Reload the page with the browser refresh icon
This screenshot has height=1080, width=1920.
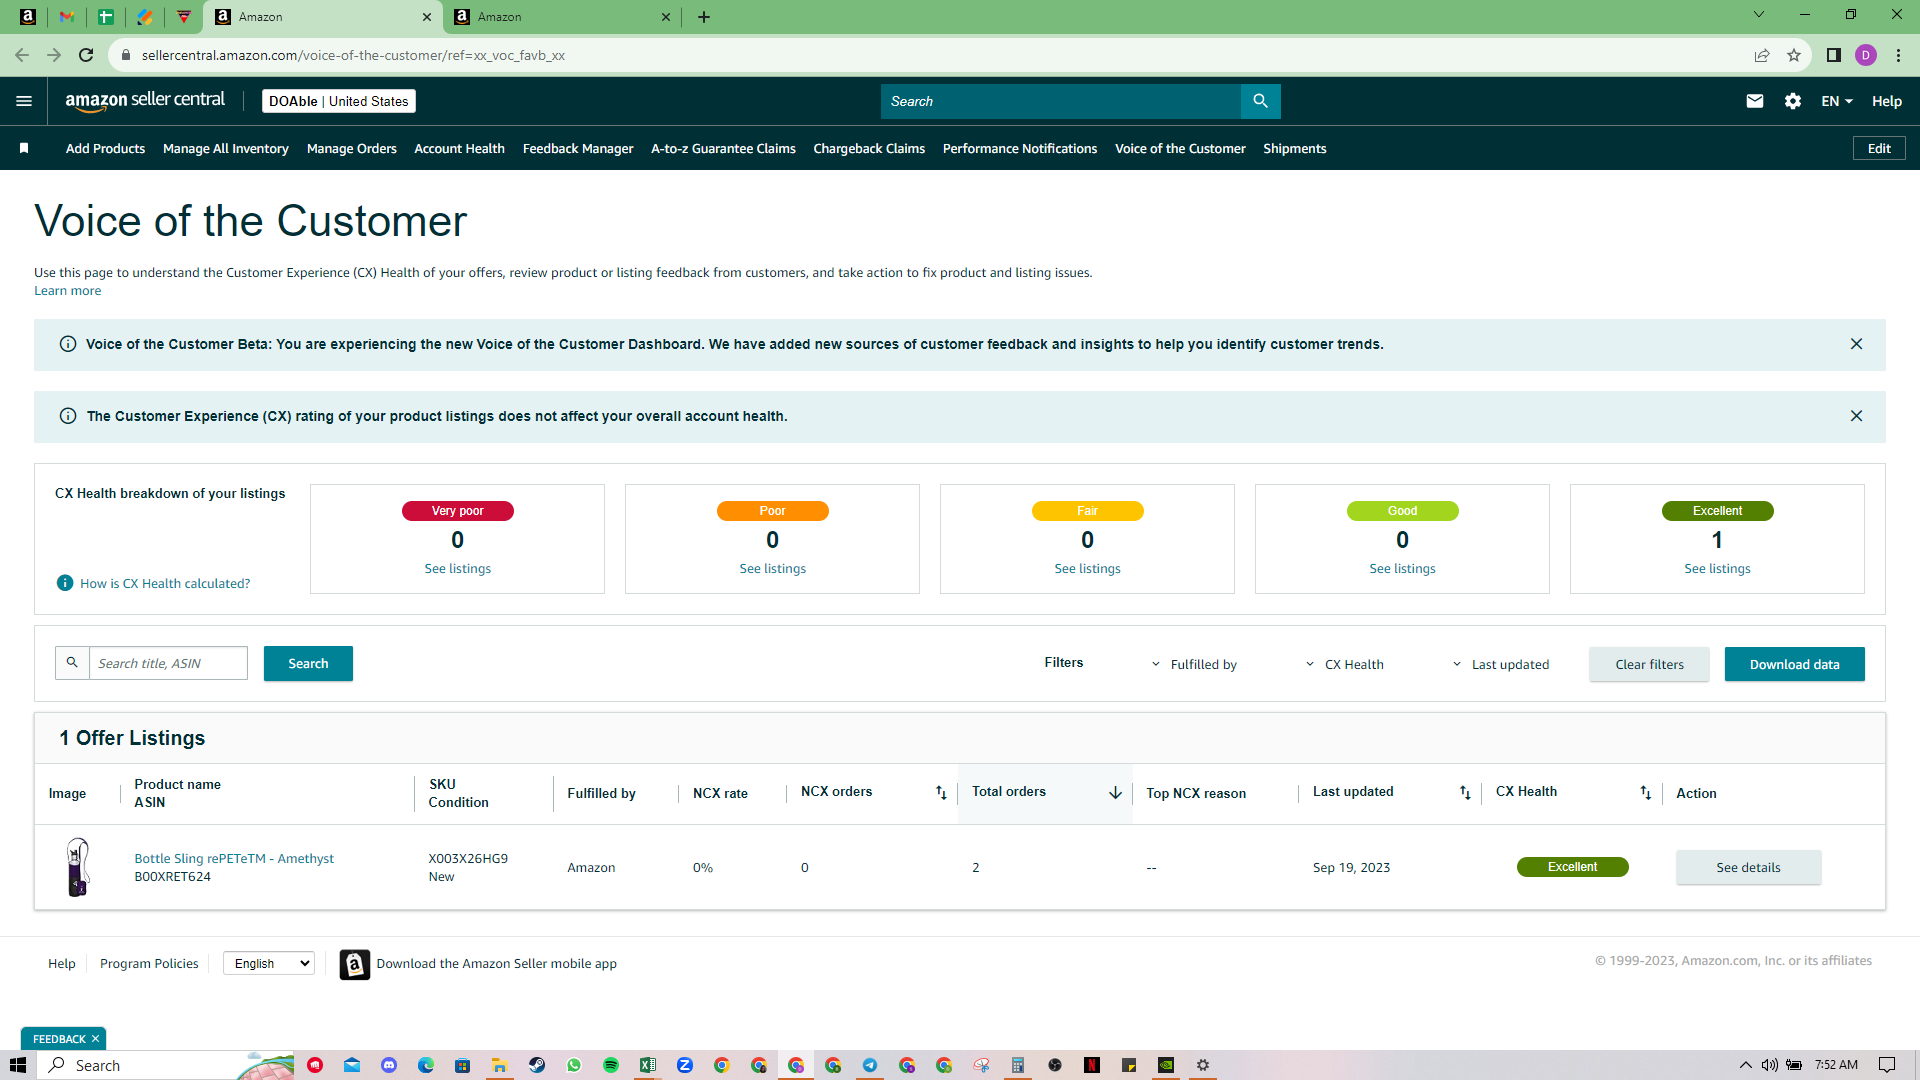tap(86, 55)
